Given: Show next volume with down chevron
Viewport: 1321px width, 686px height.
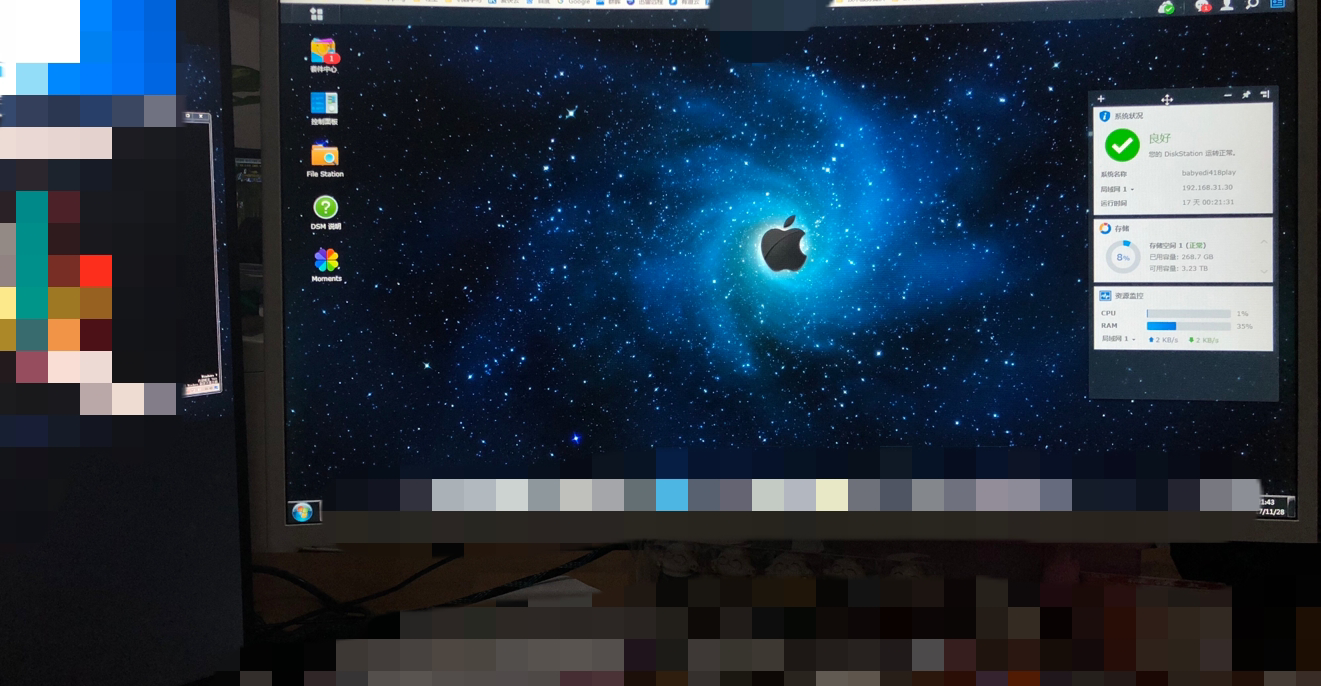Looking at the screenshot, I should point(1264,271).
